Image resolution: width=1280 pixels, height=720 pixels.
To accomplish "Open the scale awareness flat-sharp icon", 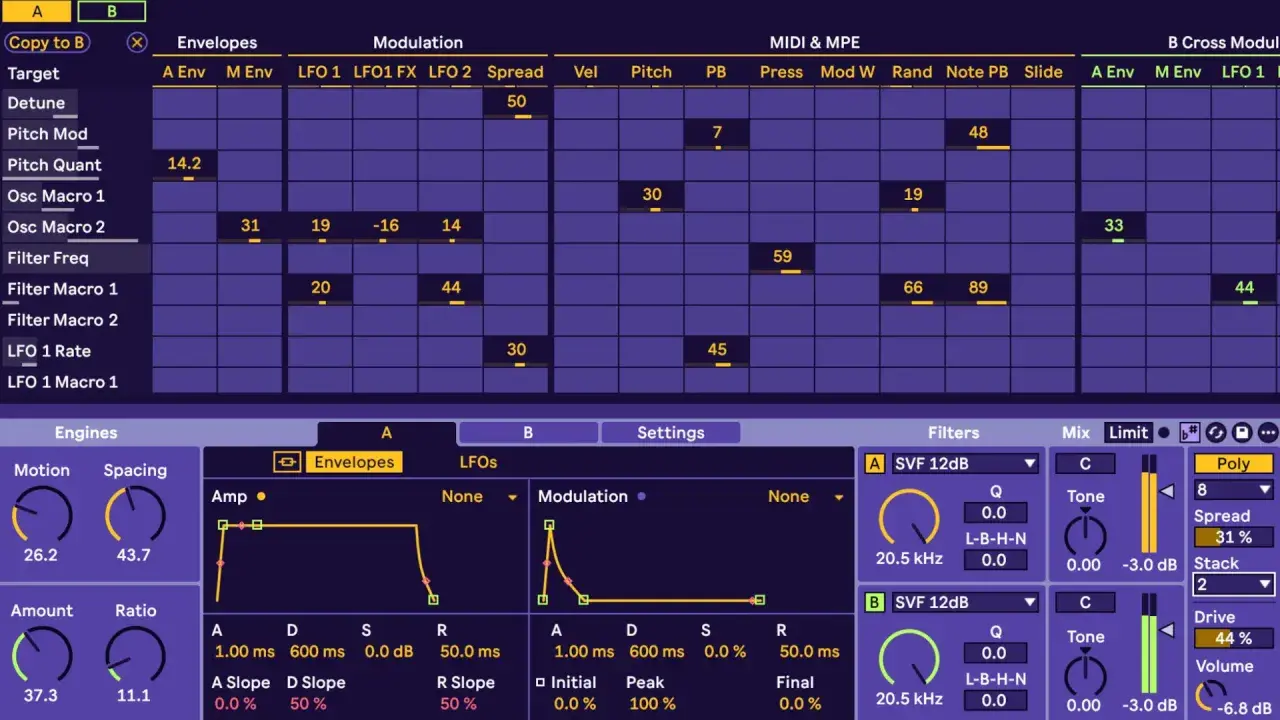I will click(1189, 432).
